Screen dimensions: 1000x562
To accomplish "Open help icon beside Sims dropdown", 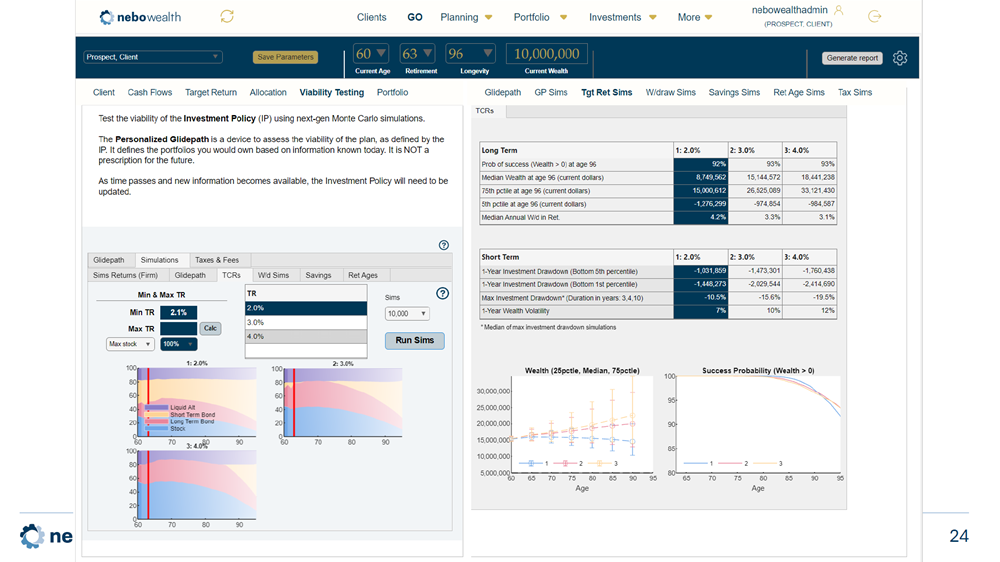I will pos(443,293).
